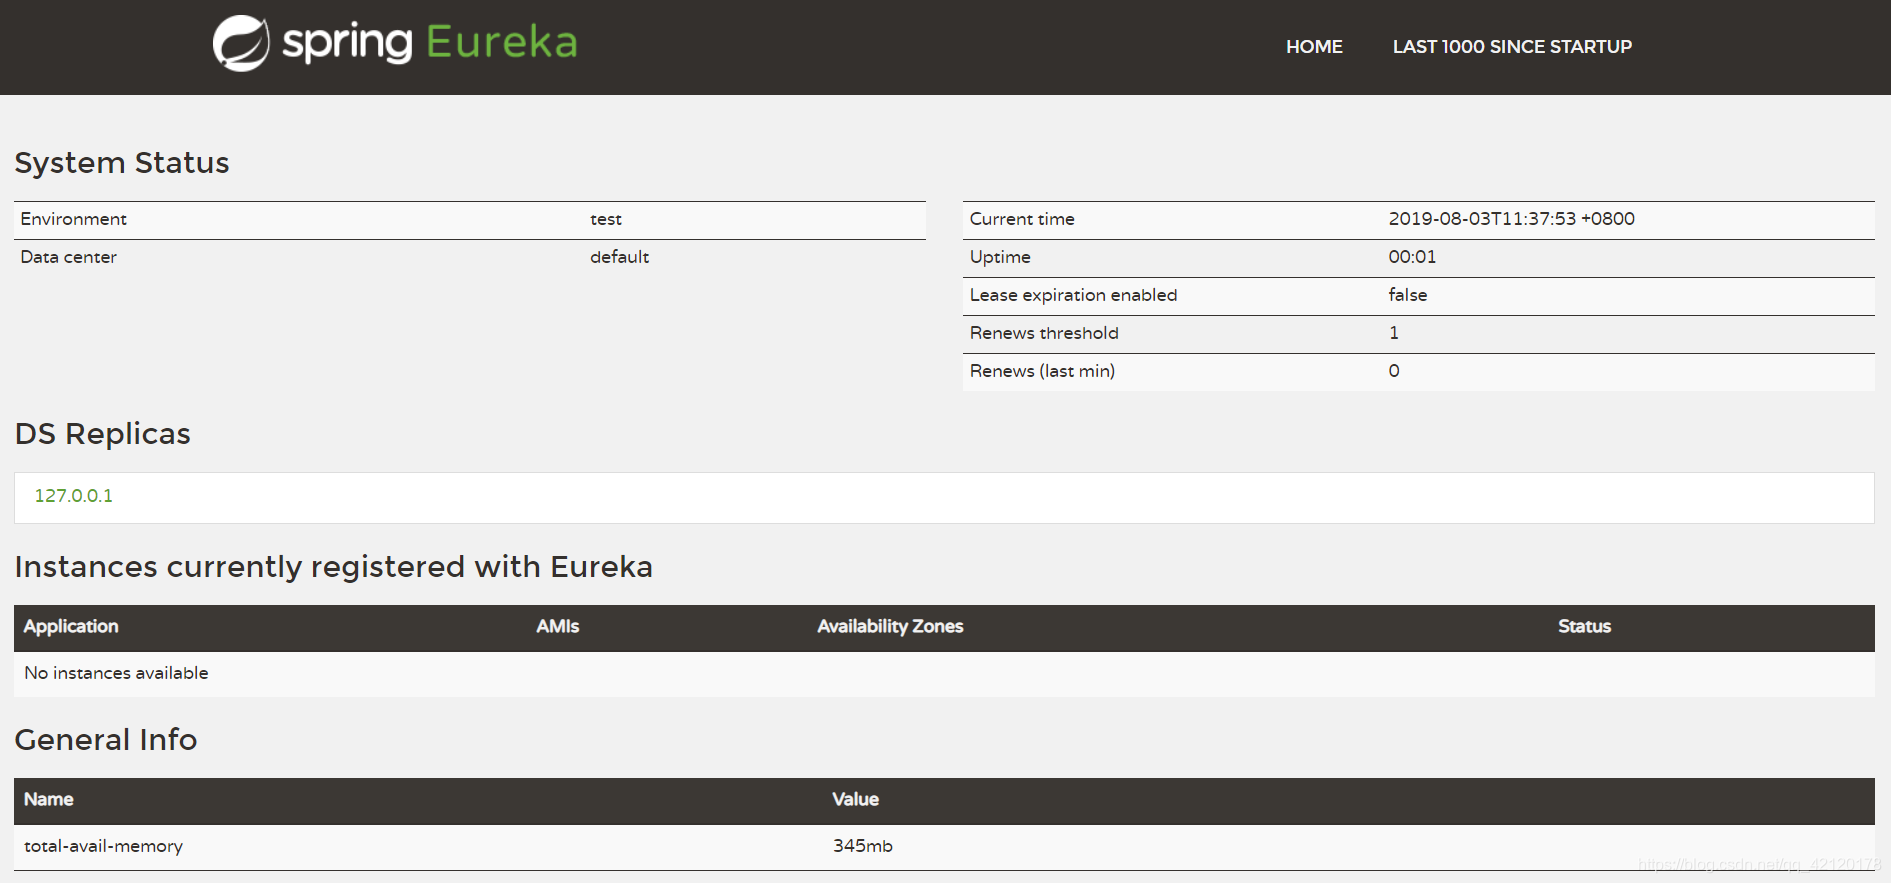This screenshot has width=1891, height=883.
Task: Click the Name column header
Action: 49,800
